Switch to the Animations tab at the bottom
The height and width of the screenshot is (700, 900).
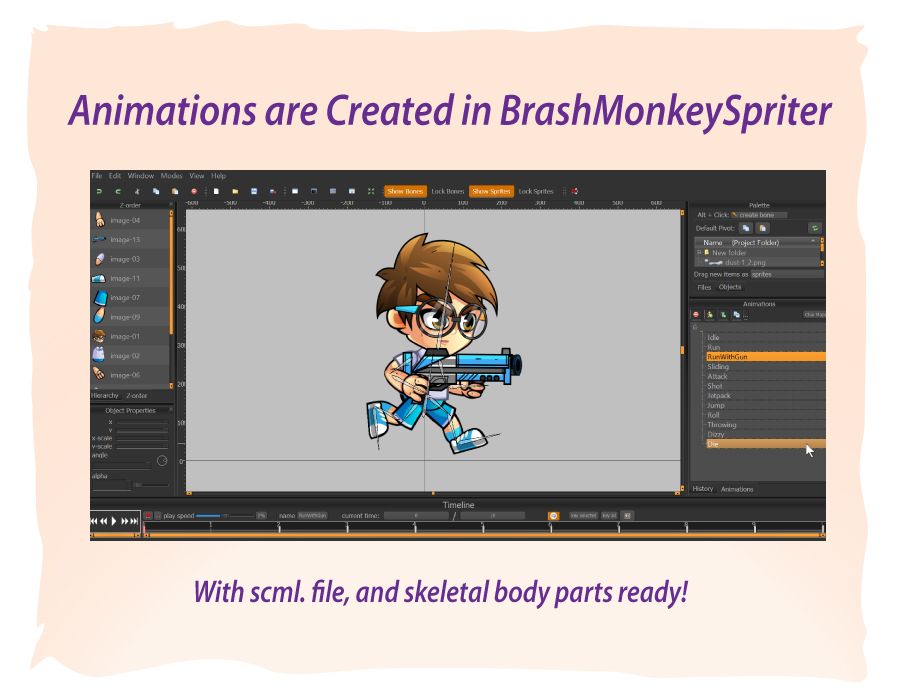[737, 489]
